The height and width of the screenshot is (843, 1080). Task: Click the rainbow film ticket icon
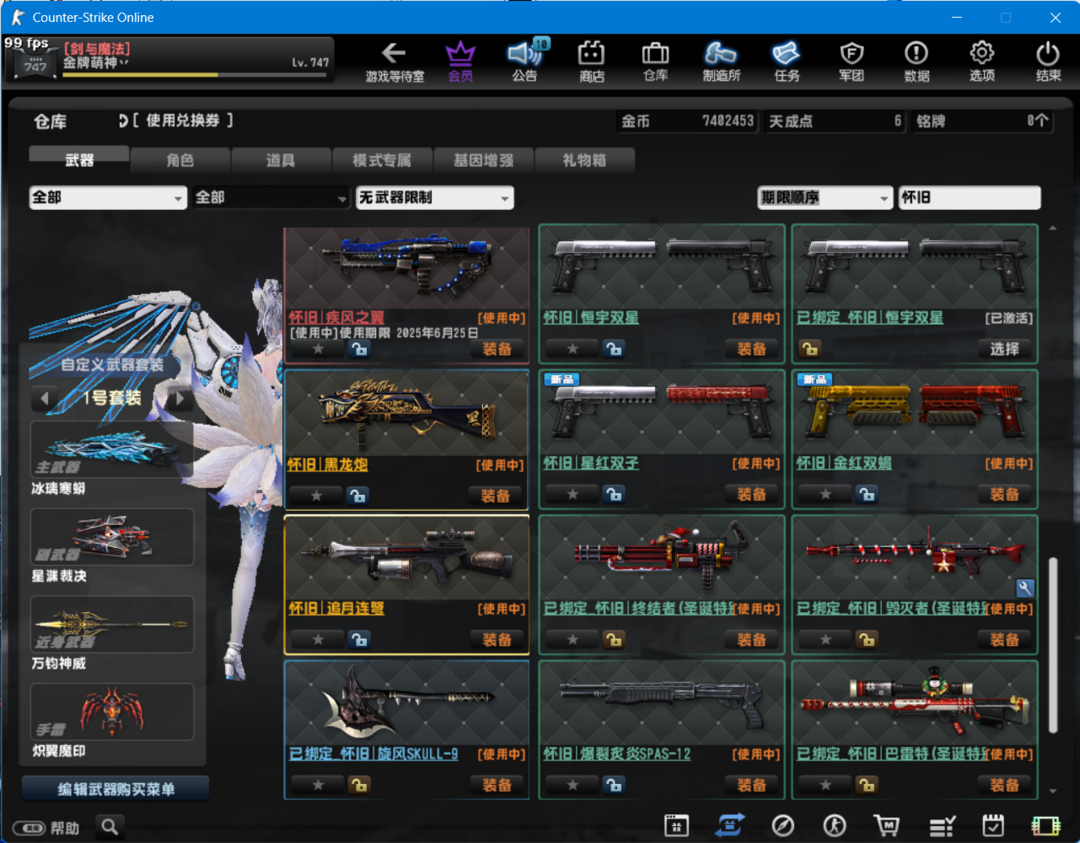[1046, 825]
